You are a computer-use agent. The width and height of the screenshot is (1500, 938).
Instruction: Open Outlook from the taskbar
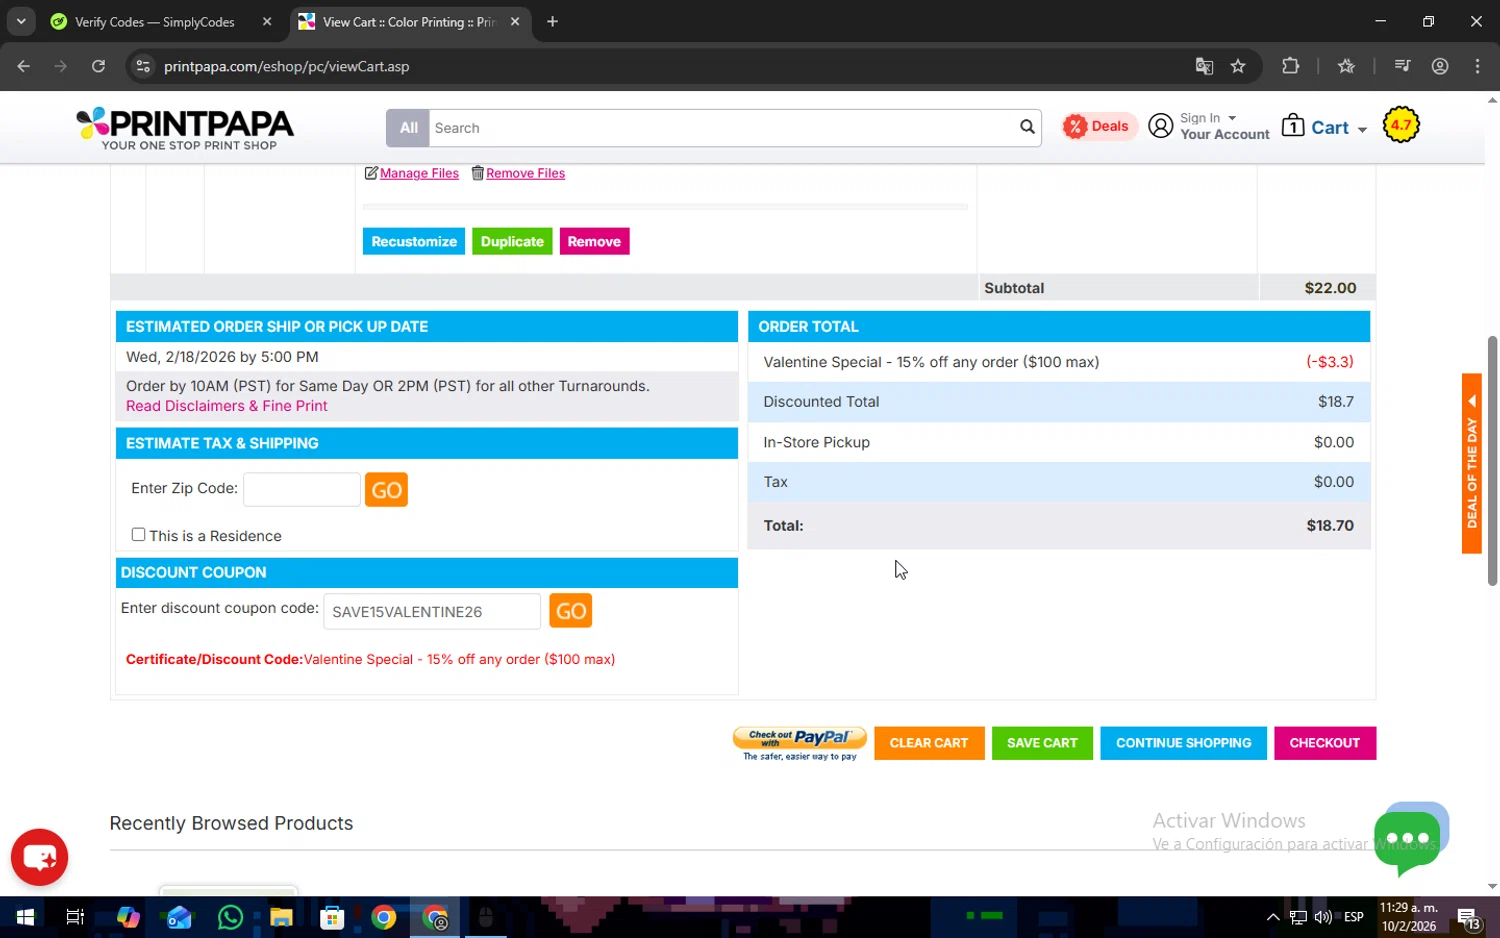point(179,917)
